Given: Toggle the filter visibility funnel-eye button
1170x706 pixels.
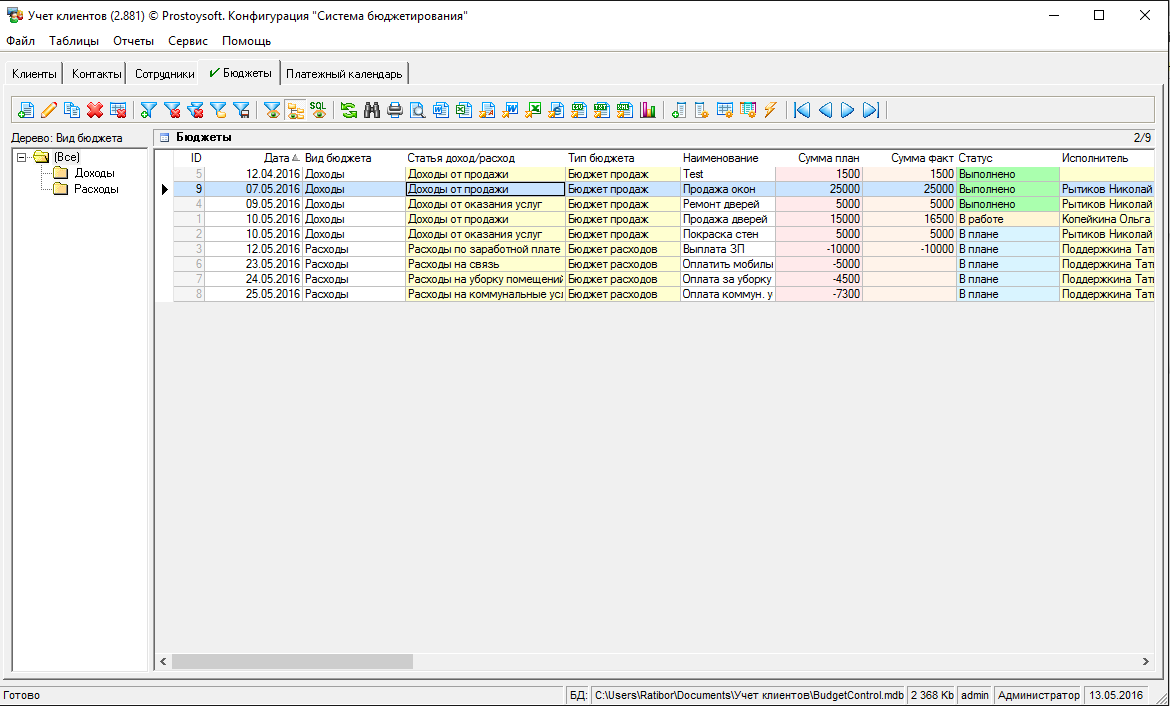Looking at the screenshot, I should tap(272, 110).
